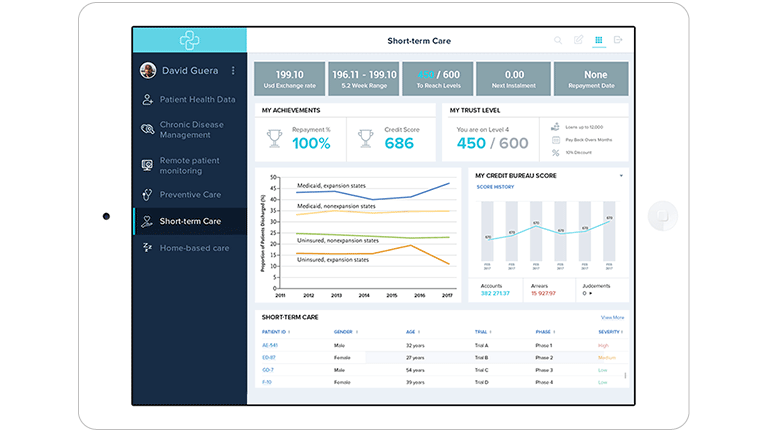Open the three-dot menu beside David Guera
Image resolution: width=768 pixels, height=432 pixels.
(233, 71)
